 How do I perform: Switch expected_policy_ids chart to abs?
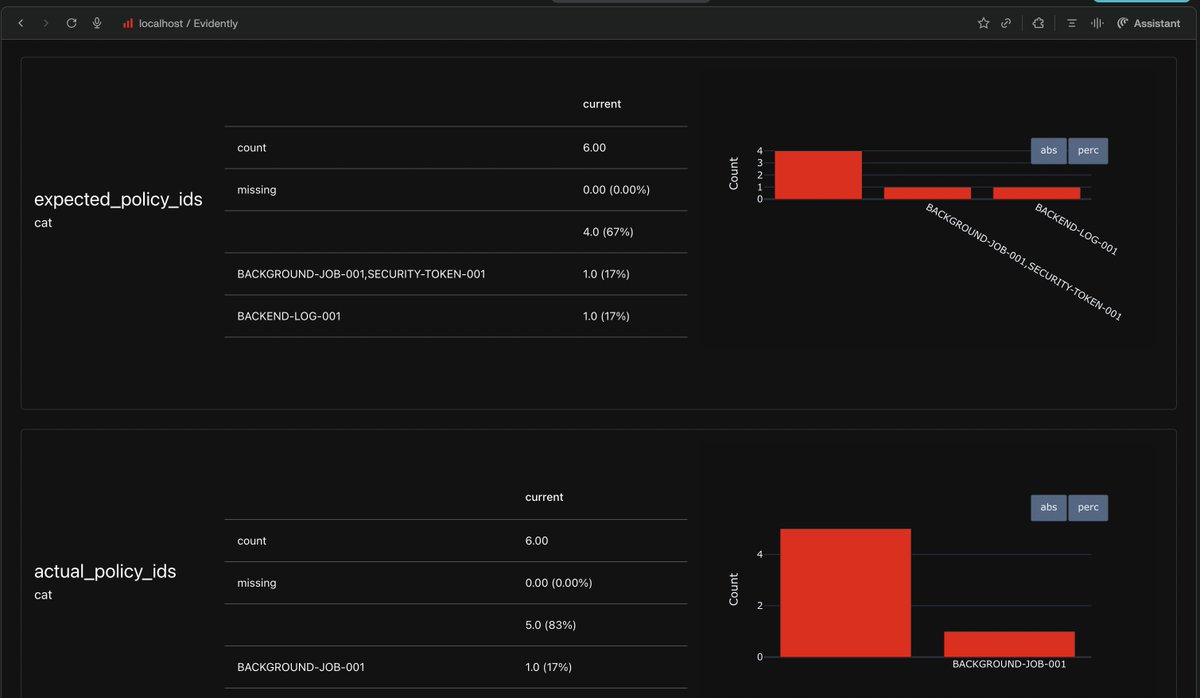point(1048,150)
